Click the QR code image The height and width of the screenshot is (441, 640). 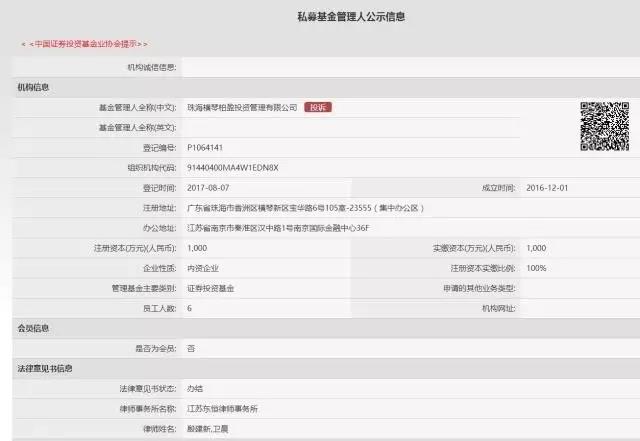point(604,126)
